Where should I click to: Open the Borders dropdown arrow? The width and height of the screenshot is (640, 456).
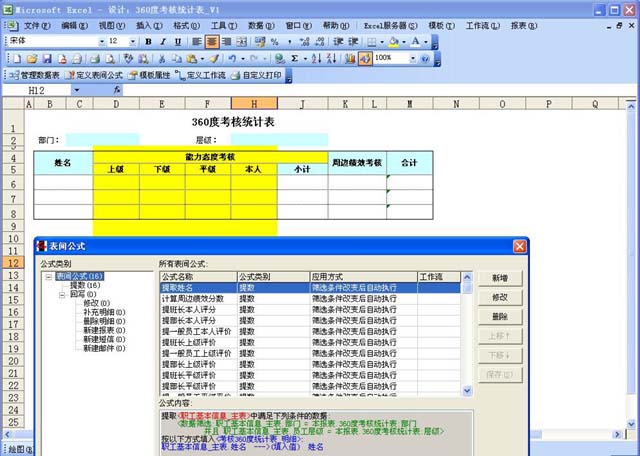coord(382,41)
